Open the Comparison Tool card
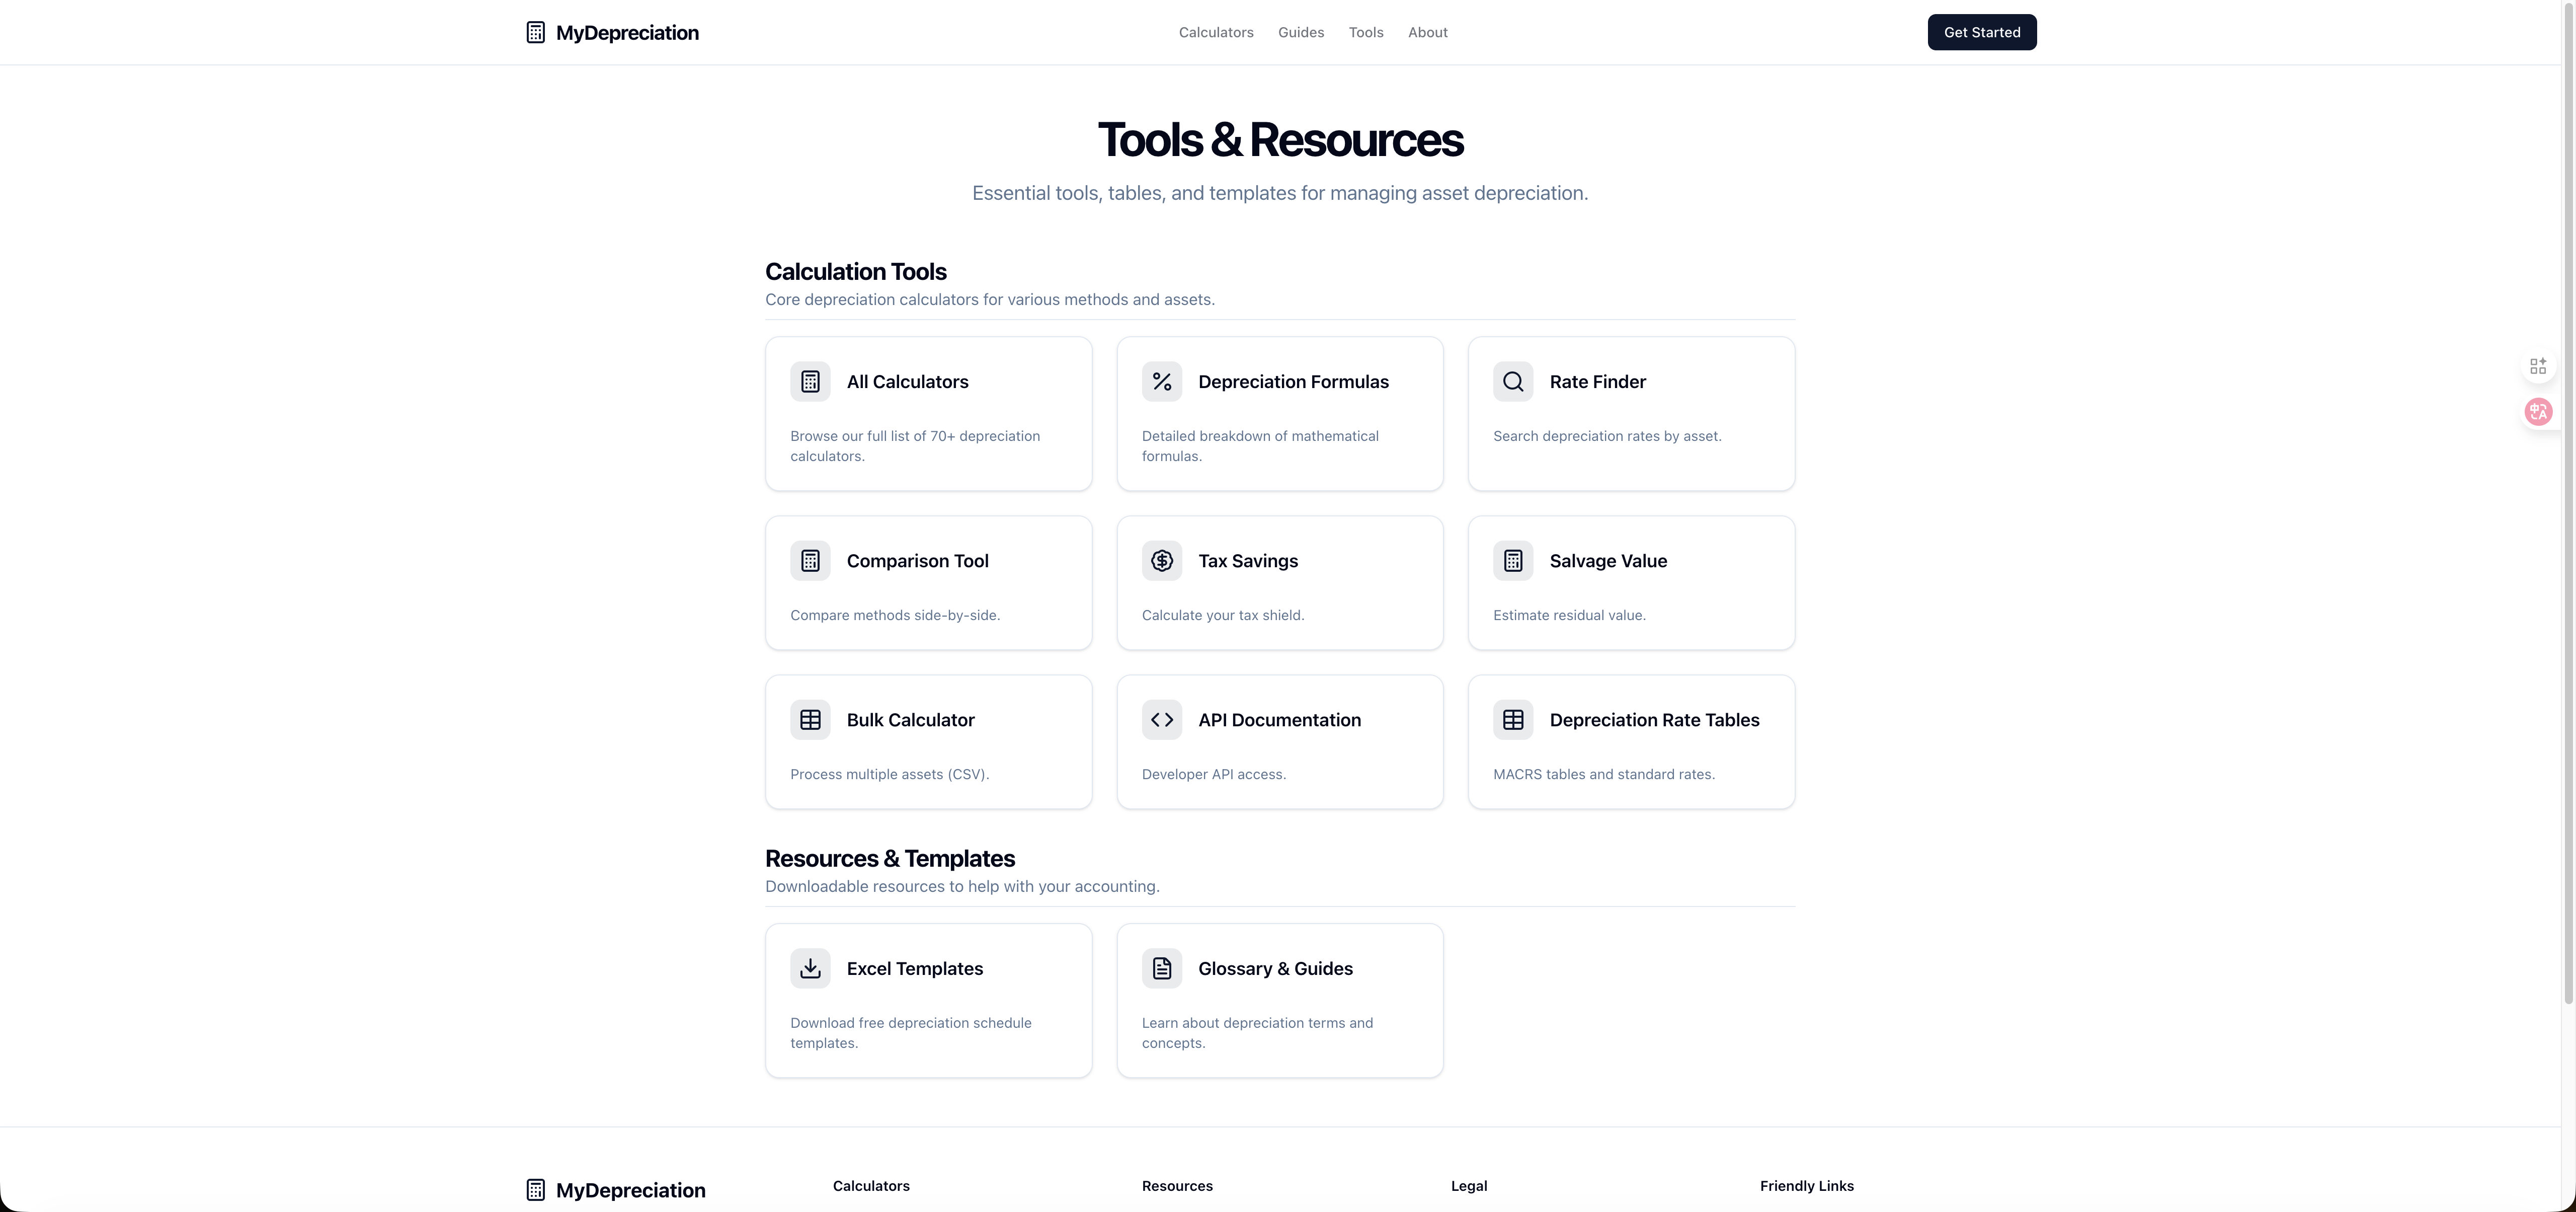2576x1212 pixels. click(928, 583)
